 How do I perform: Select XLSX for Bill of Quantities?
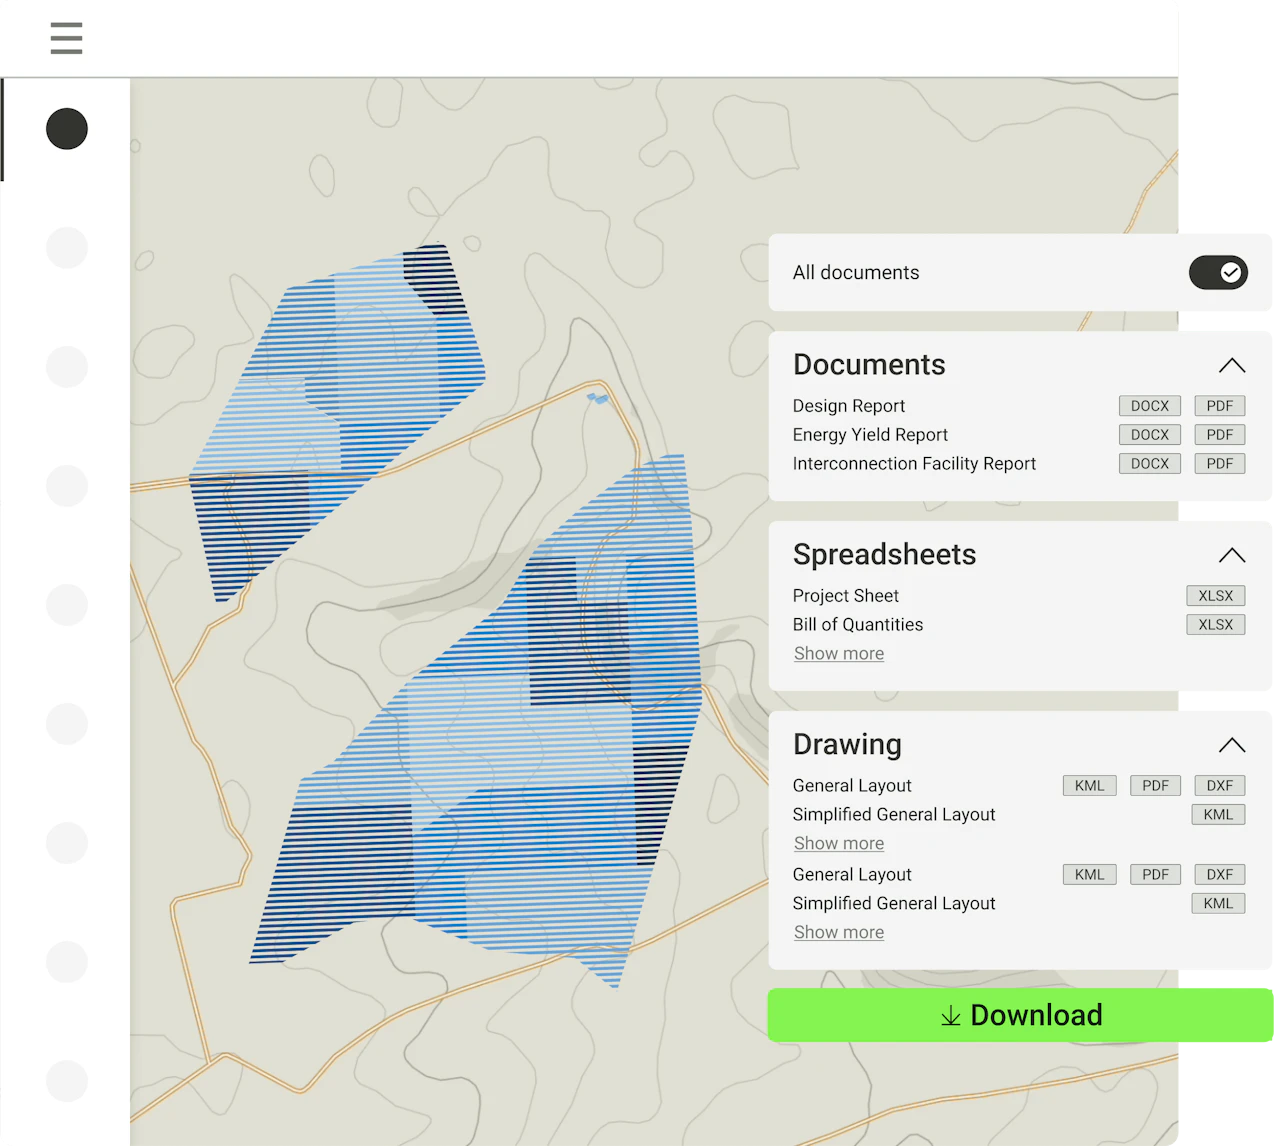click(1216, 625)
